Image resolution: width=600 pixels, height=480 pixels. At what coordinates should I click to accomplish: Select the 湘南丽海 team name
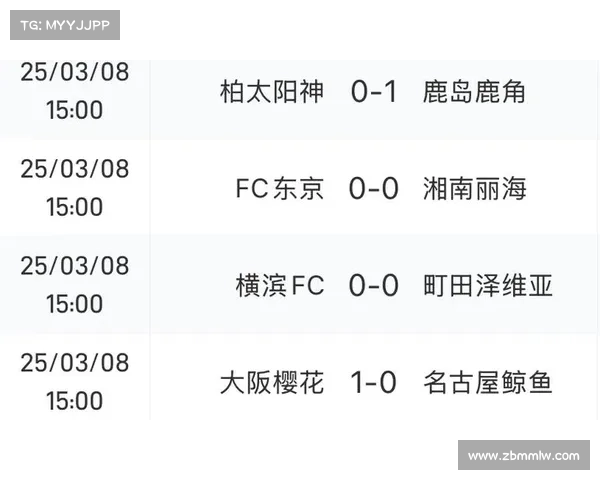tap(474, 189)
